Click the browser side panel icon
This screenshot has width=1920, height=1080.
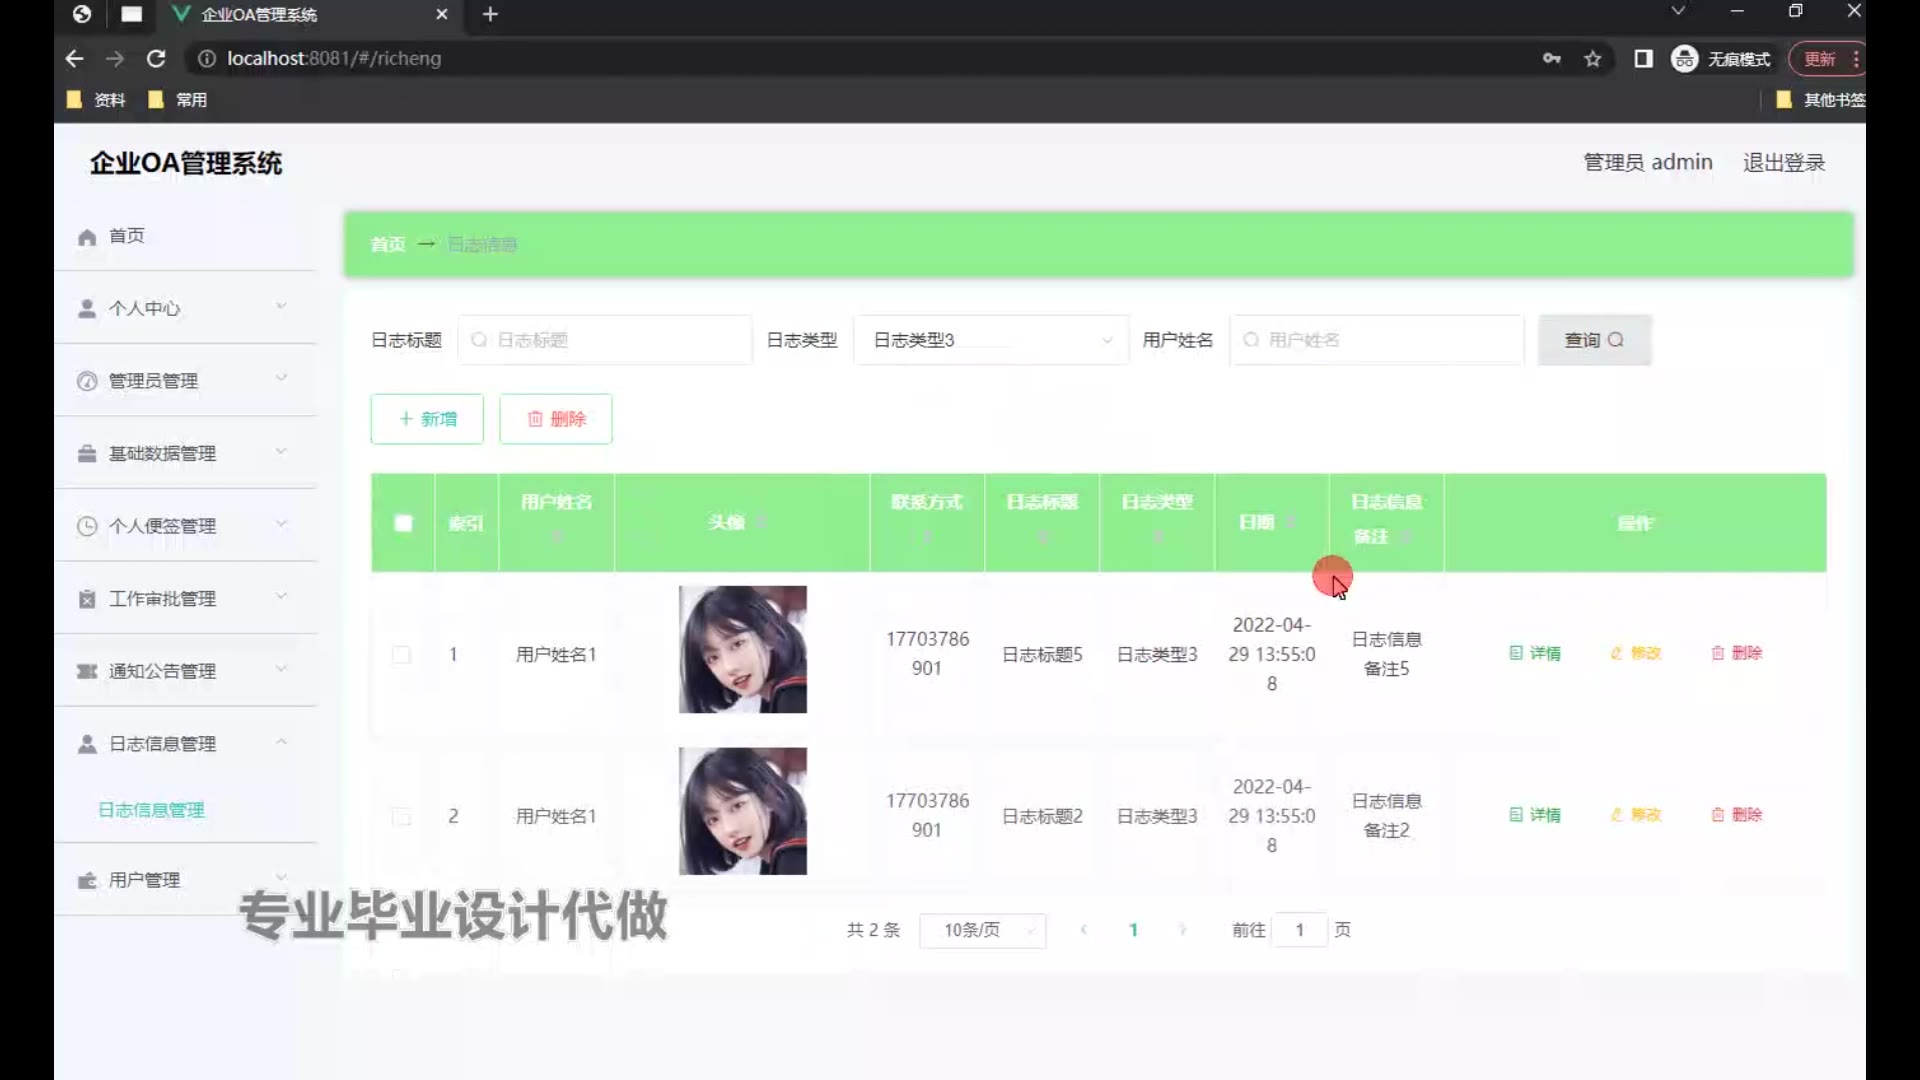point(1643,59)
